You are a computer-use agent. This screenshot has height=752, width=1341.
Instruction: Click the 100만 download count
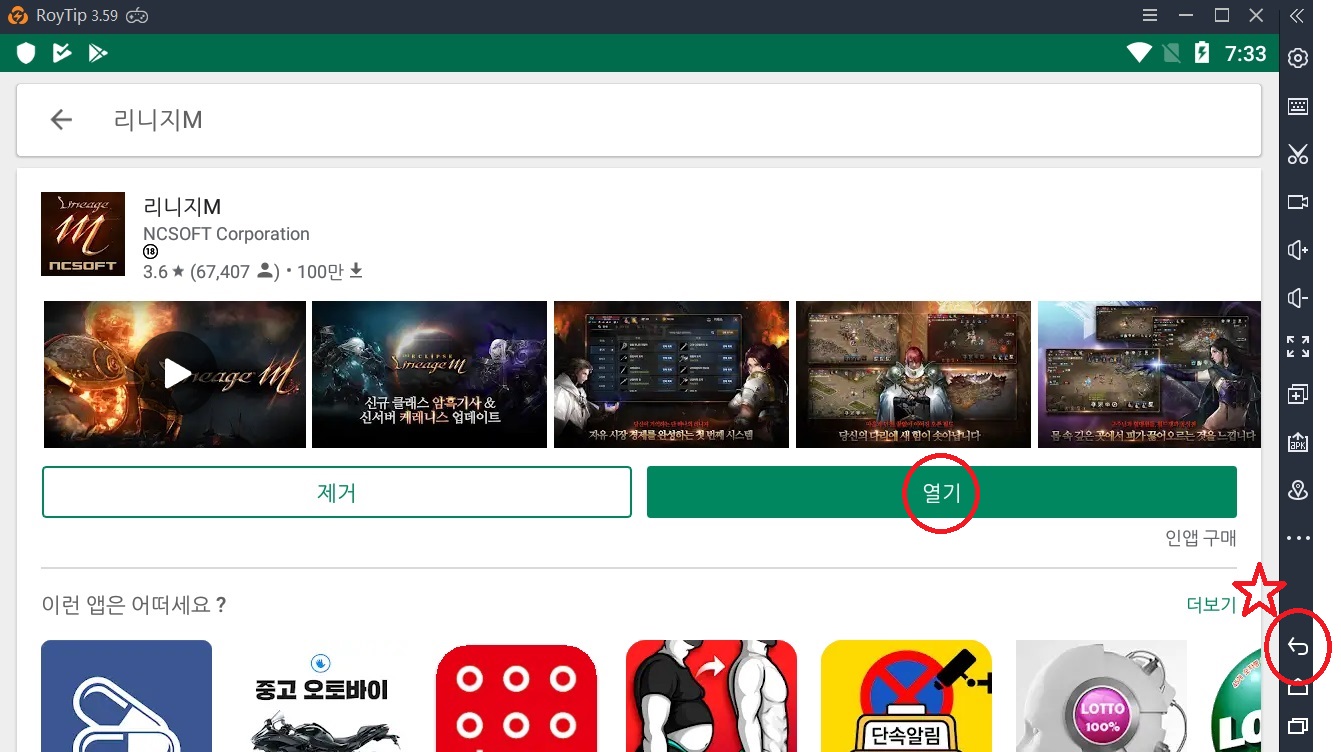coord(329,272)
